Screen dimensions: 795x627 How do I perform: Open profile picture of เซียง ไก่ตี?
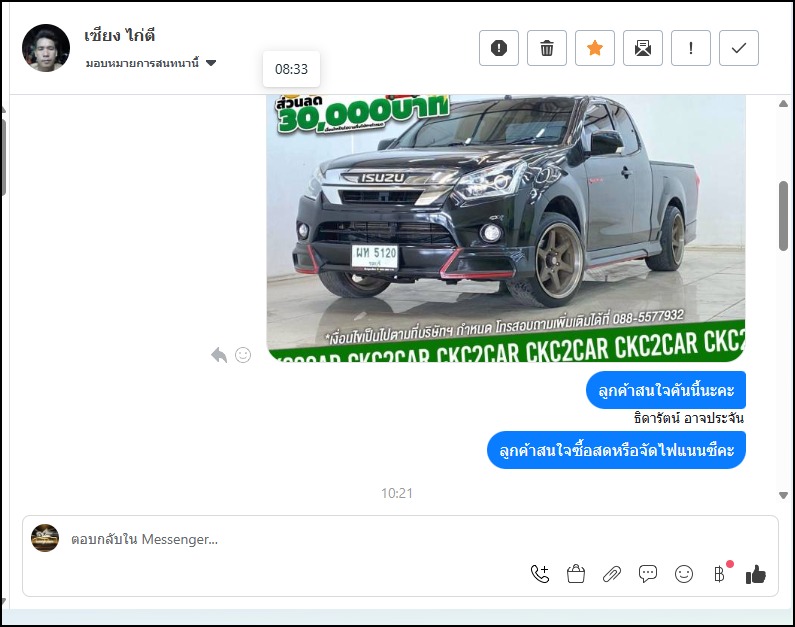46,48
